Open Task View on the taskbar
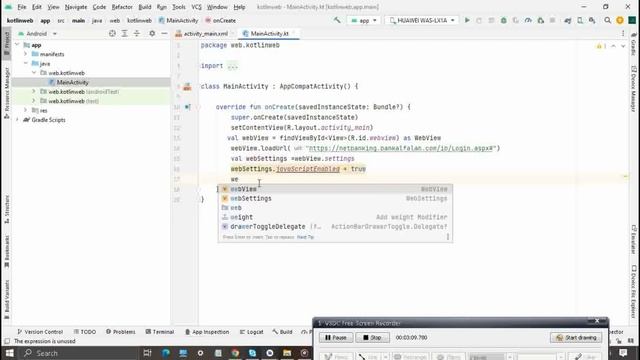This screenshot has height=360, width=640. (147, 353)
